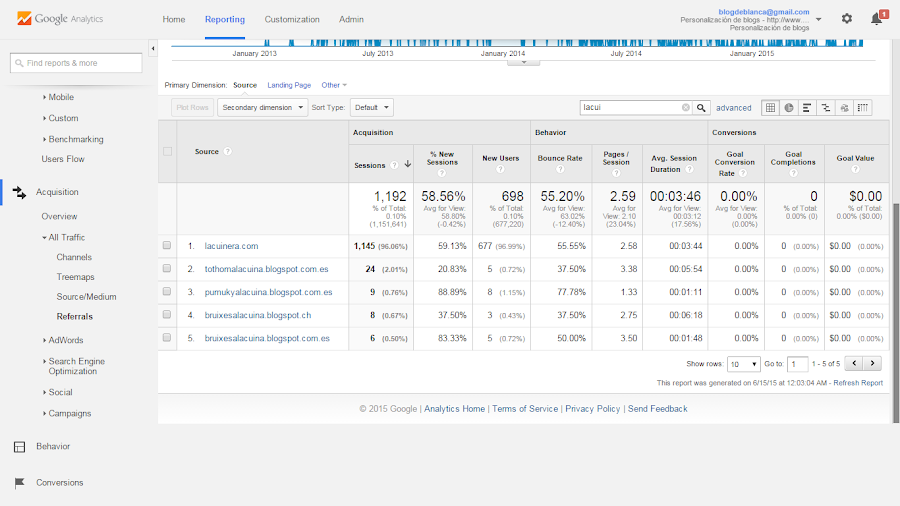Switch to Term cloud view icon
This screenshot has width=900, height=506.
(x=844, y=107)
